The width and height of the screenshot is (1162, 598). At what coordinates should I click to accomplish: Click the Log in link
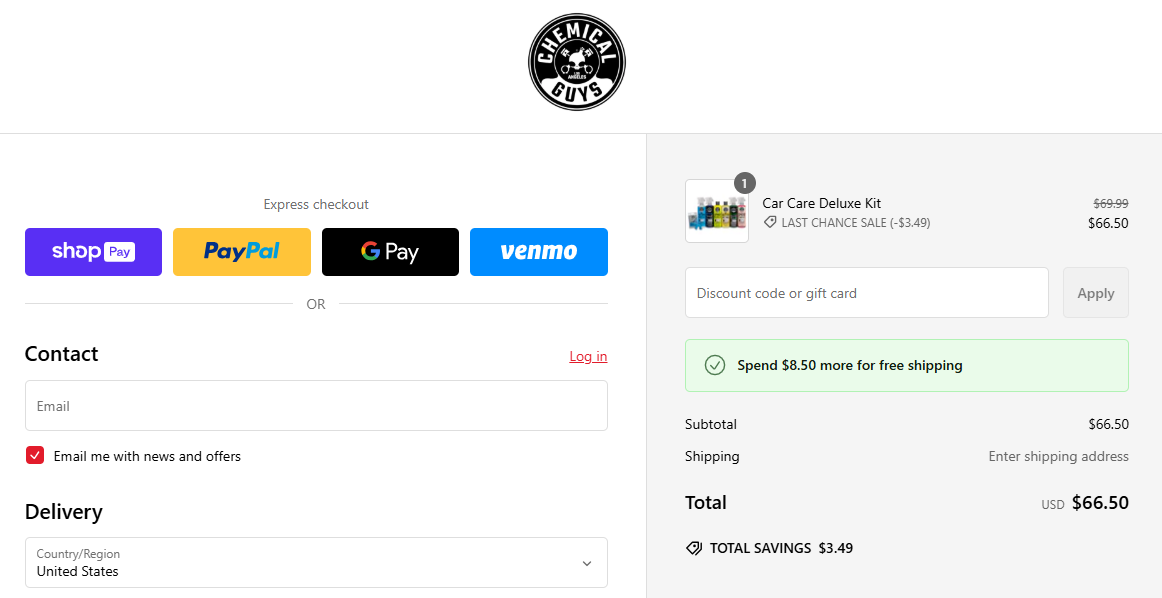tap(588, 357)
